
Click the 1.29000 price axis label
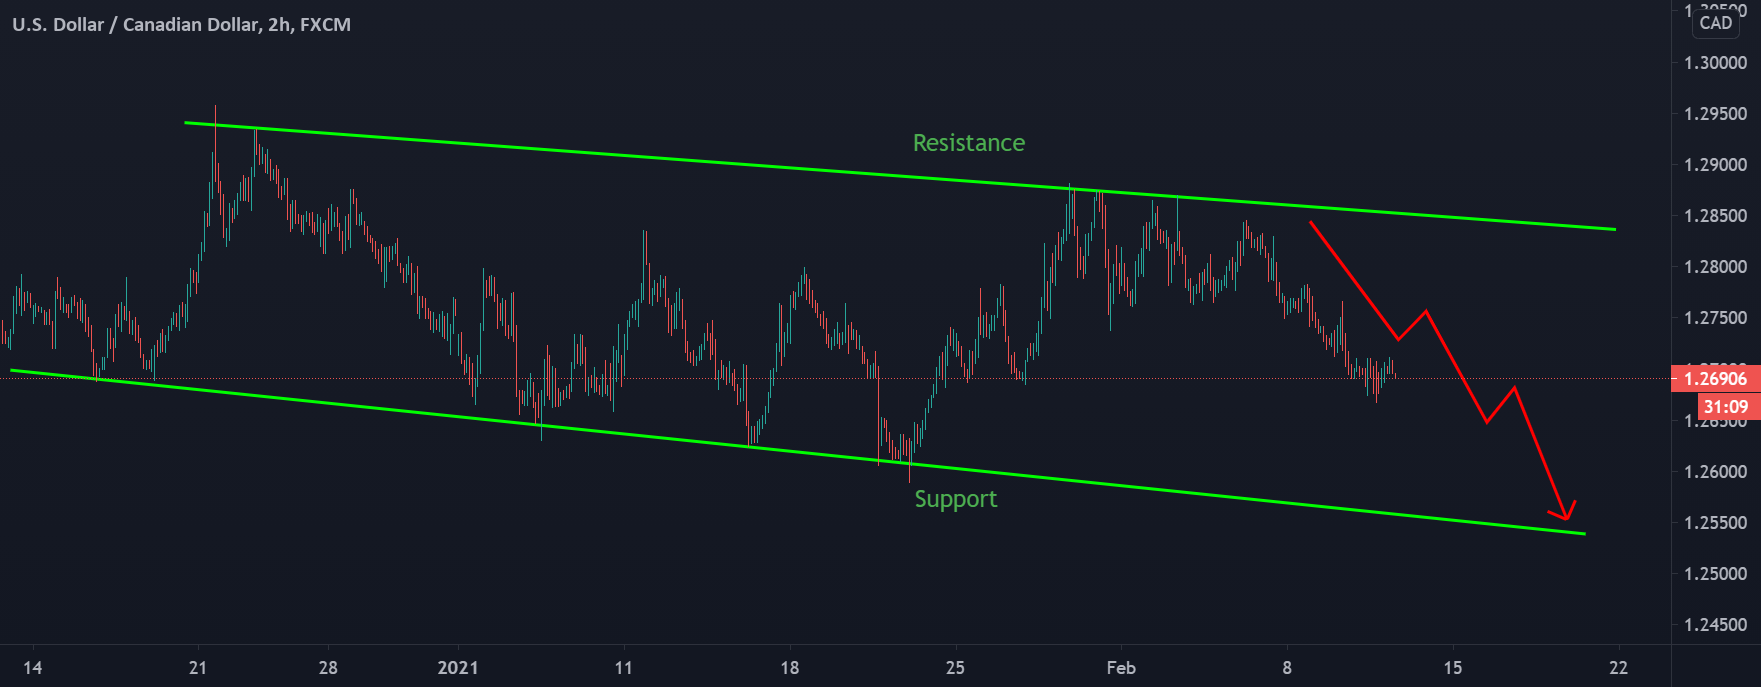[1715, 165]
